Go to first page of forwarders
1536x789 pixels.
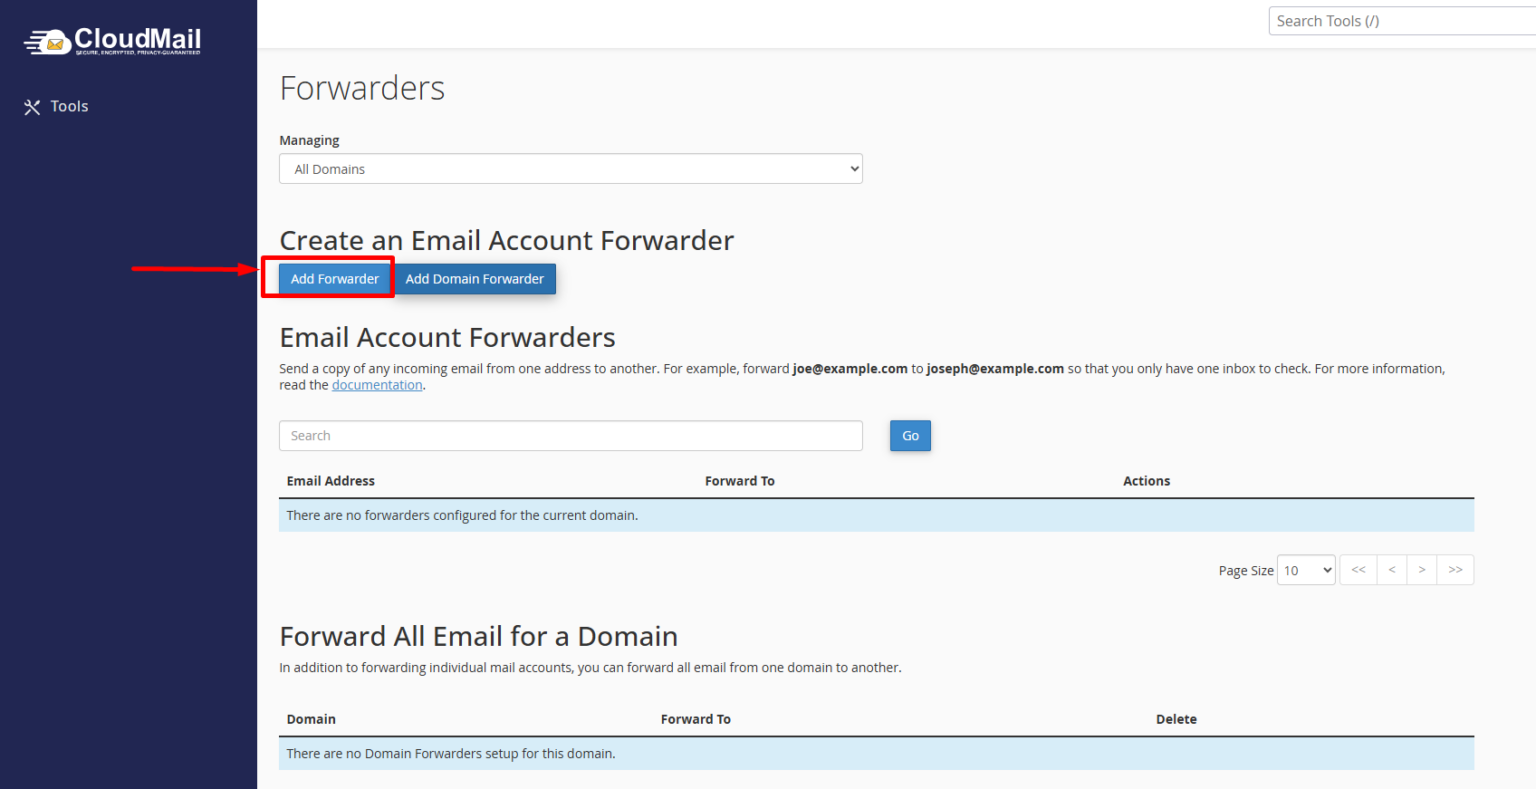tap(1358, 570)
